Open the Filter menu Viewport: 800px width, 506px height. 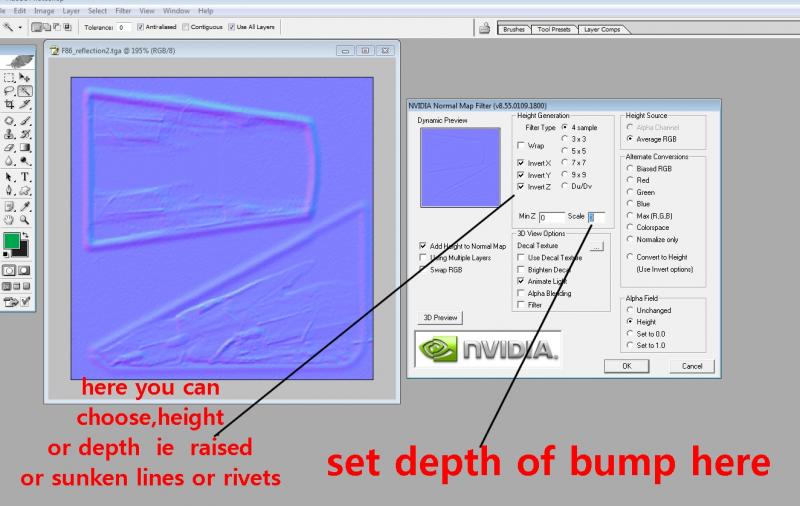[x=123, y=11]
